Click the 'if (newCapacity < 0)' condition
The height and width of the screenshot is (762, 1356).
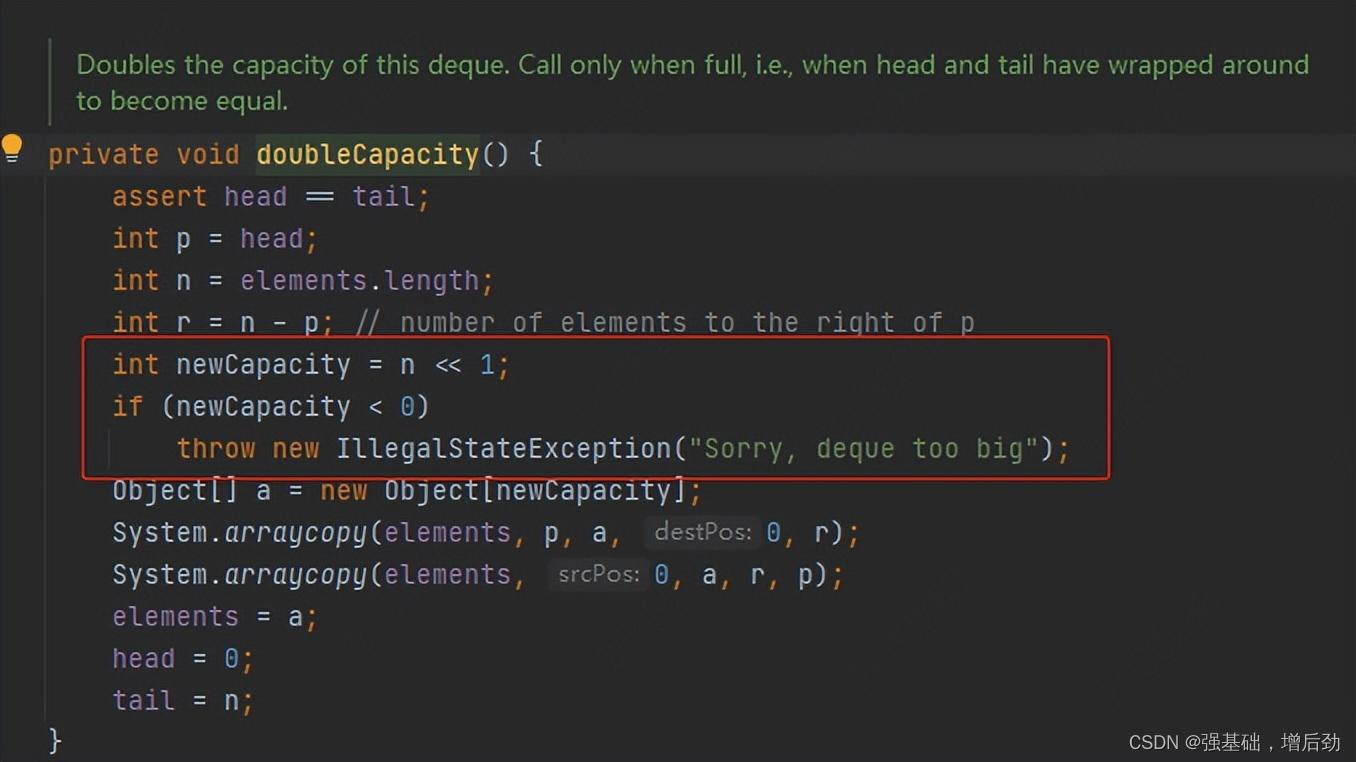271,407
